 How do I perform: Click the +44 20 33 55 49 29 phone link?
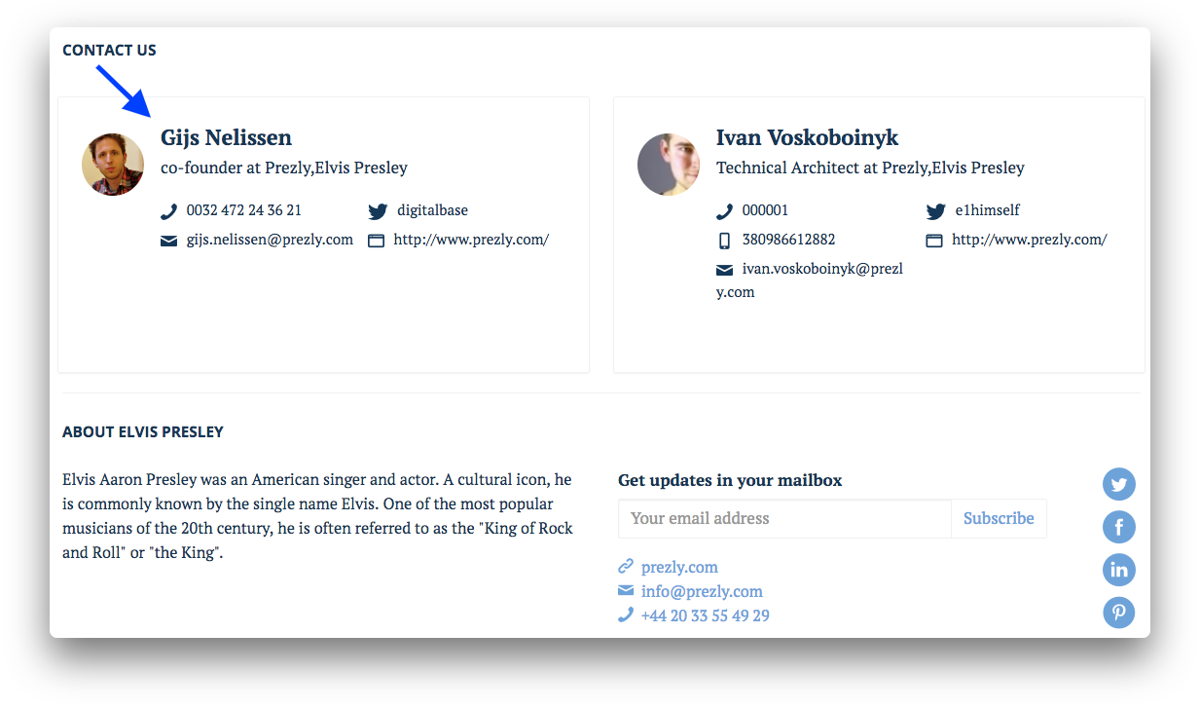coord(705,615)
